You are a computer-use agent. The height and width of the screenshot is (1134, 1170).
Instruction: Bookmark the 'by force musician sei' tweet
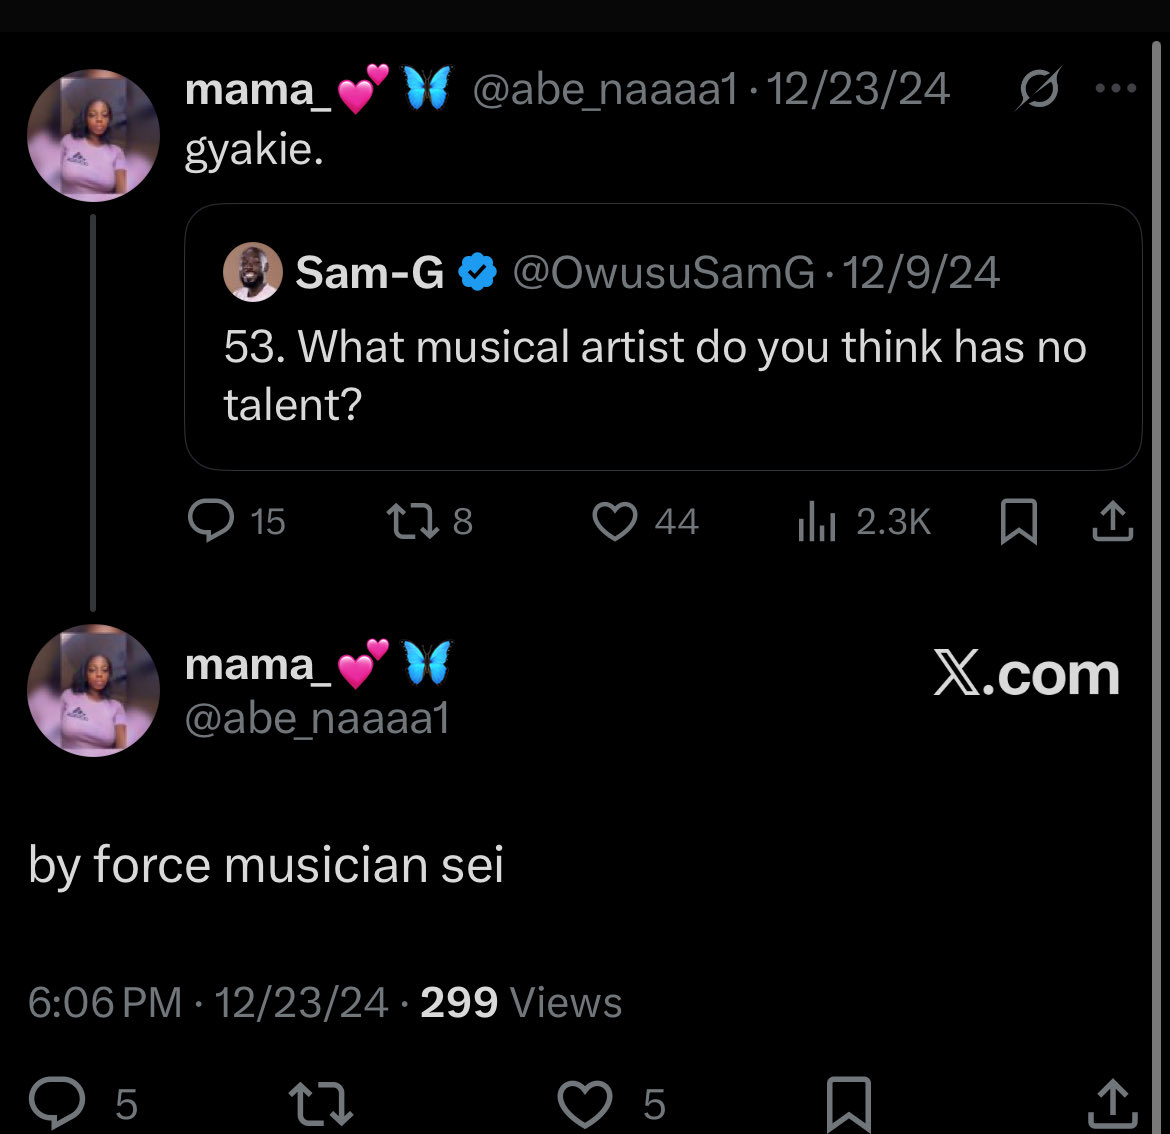point(849,1104)
